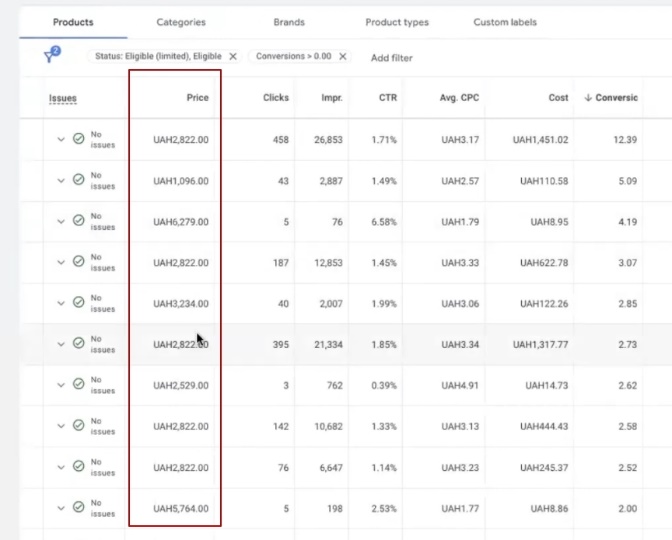Viewport: 672px width, 540px height.
Task: Sort by the Conversions column header
Action: pos(614,98)
